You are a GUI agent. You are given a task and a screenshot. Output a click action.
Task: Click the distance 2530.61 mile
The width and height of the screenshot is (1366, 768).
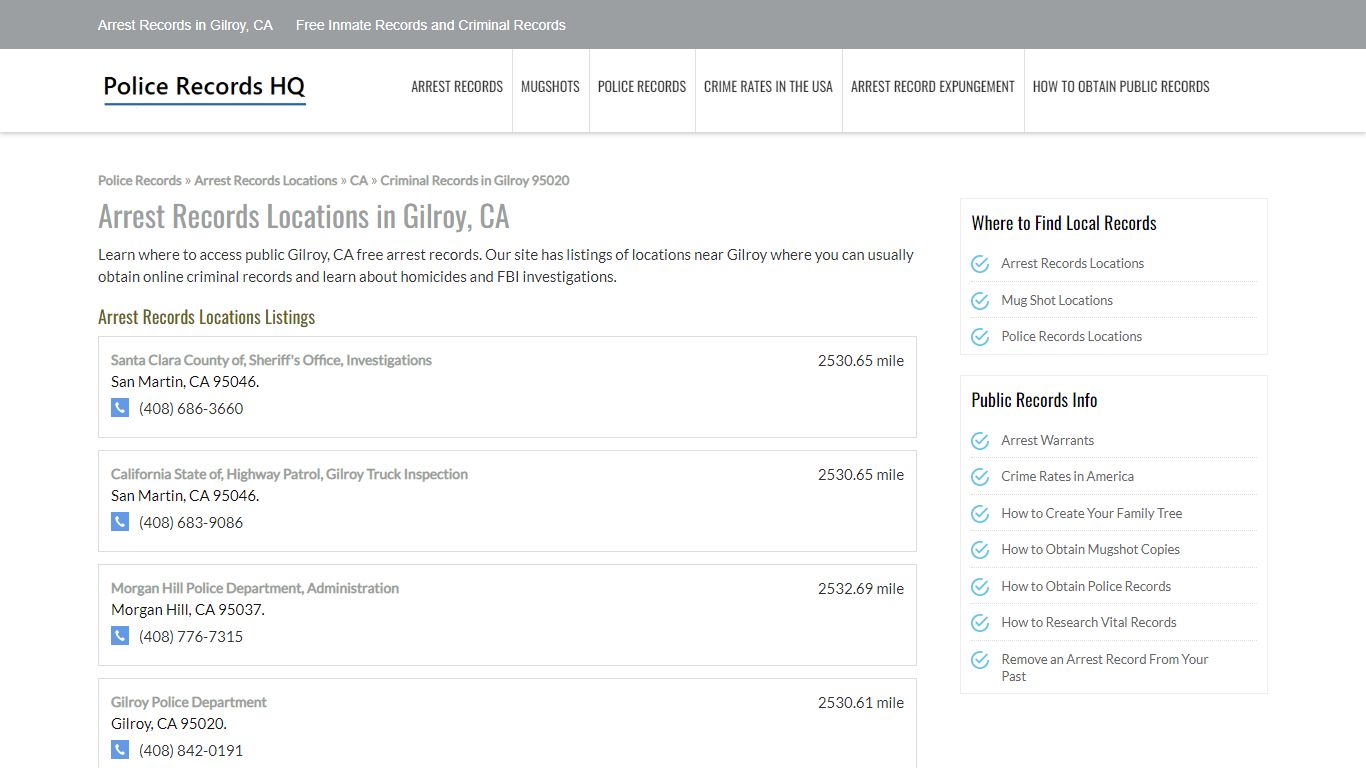click(x=861, y=702)
